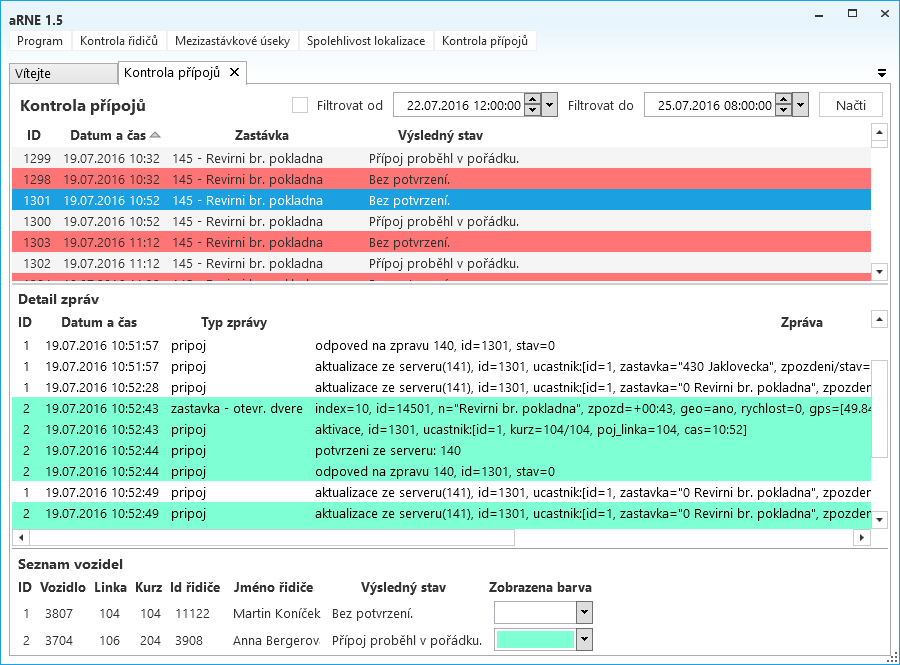
Task: Click Filtrovat do date input field
Action: pos(710,105)
